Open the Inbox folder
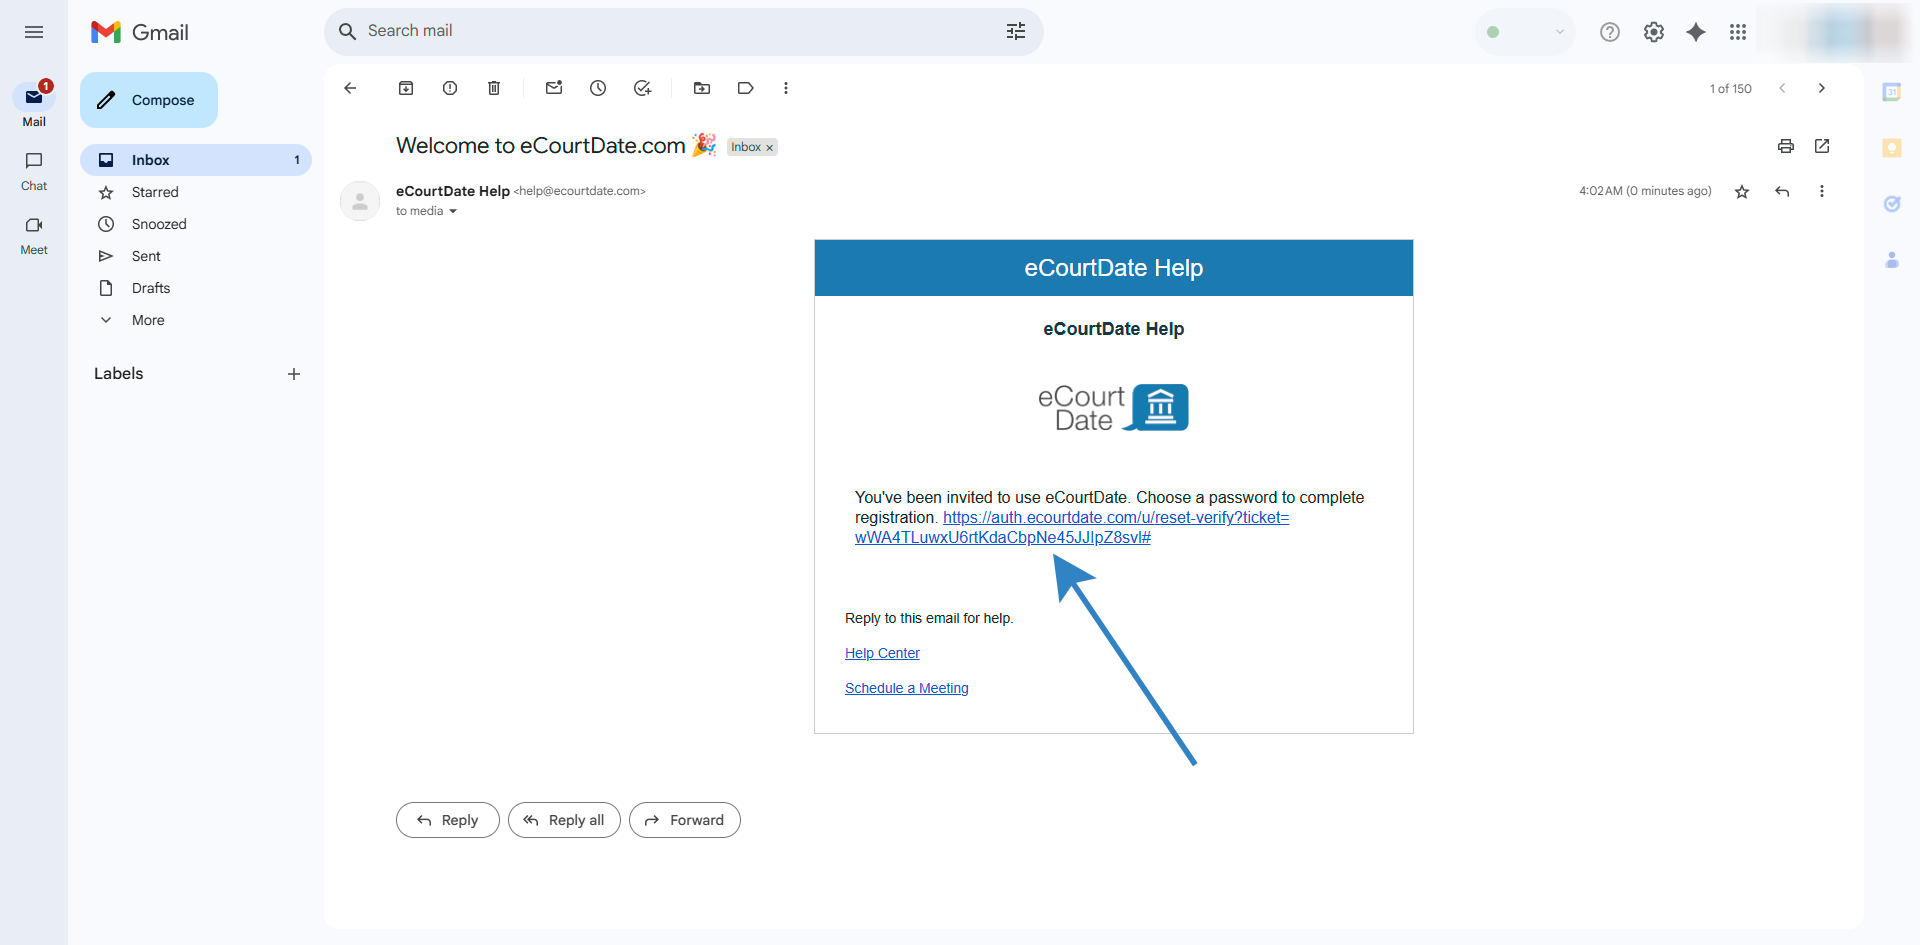 (x=196, y=160)
